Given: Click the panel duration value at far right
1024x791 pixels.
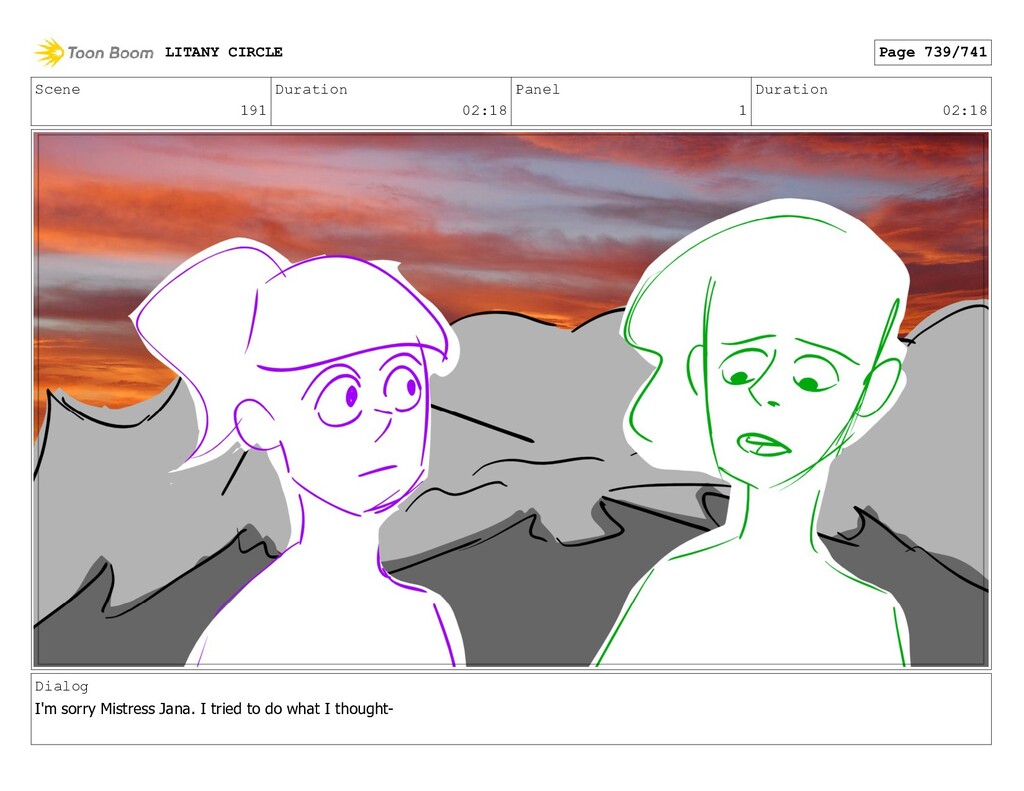Looking at the screenshot, I should pyautogui.click(x=965, y=110).
